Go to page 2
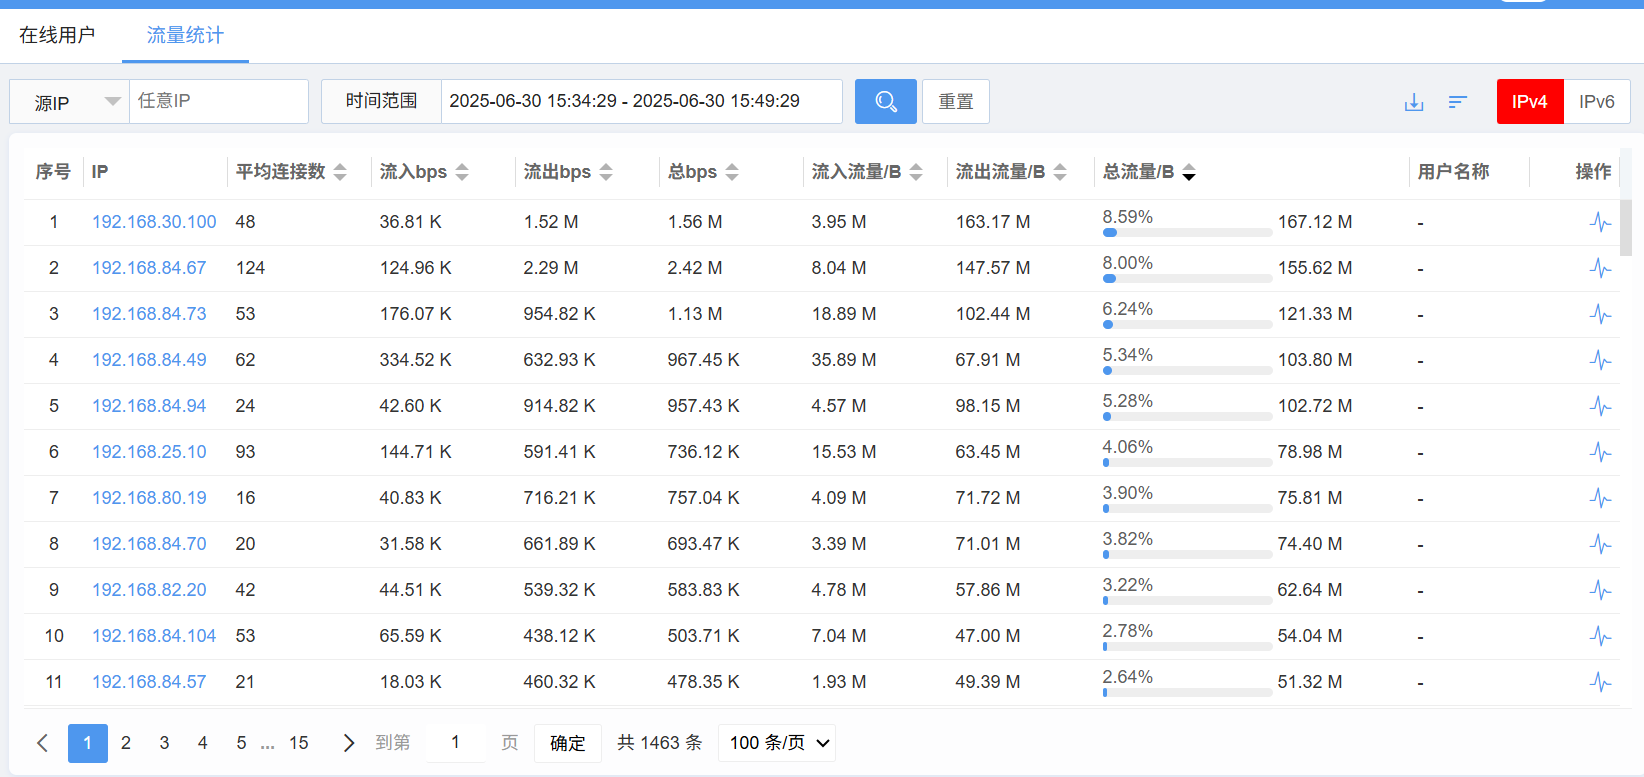This screenshot has height=777, width=1644. tap(126, 743)
